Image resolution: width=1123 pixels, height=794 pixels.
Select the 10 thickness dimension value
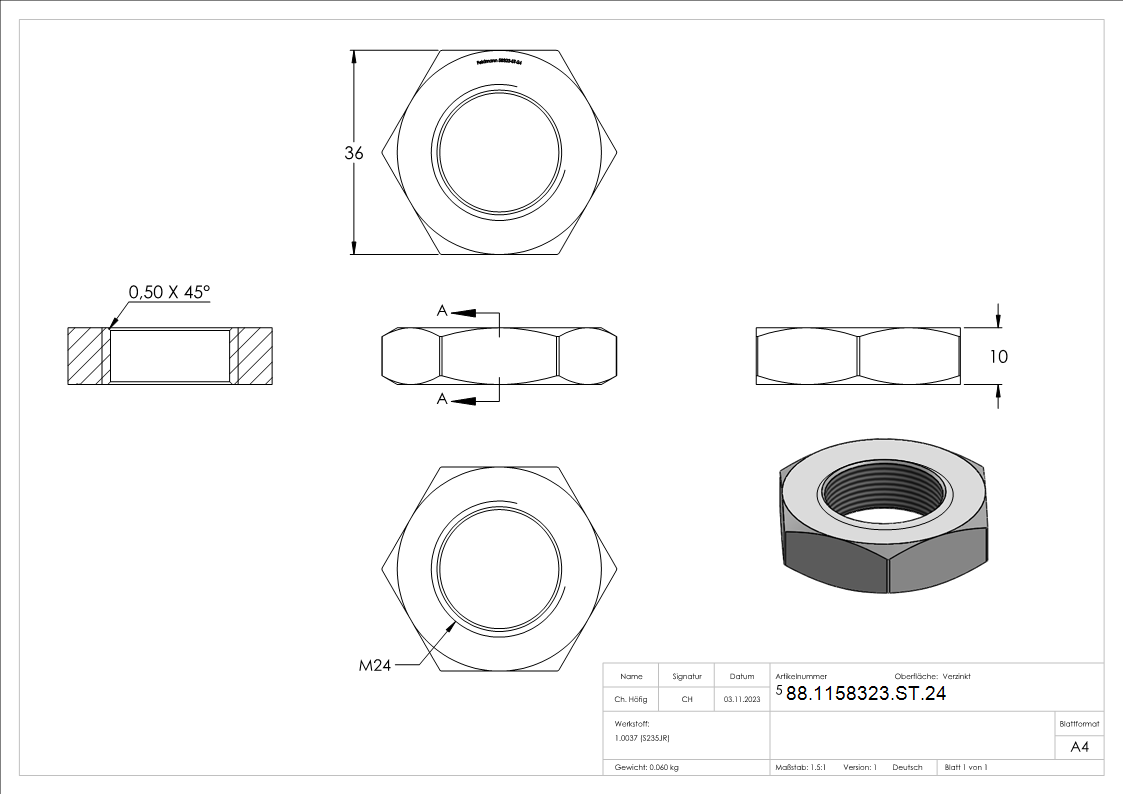tap(998, 357)
